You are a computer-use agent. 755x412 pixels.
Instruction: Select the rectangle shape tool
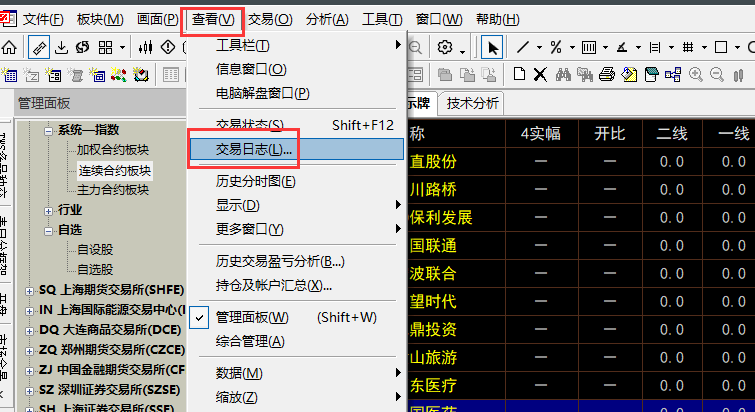[721, 47]
